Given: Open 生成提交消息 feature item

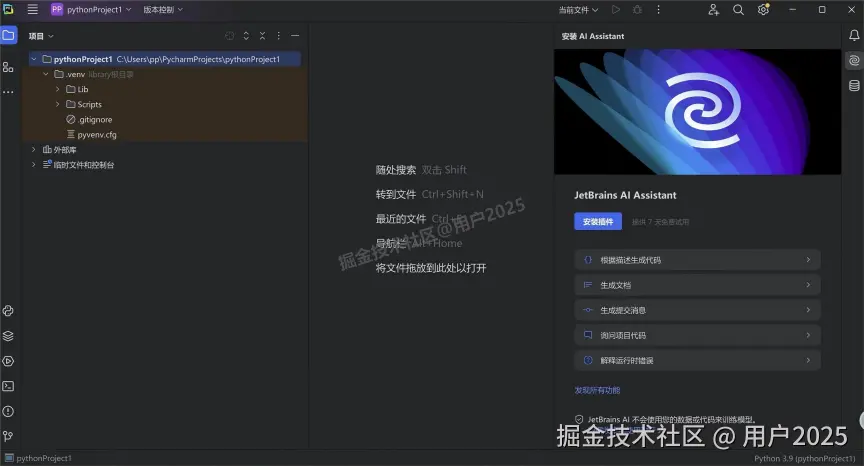Looking at the screenshot, I should coord(698,310).
